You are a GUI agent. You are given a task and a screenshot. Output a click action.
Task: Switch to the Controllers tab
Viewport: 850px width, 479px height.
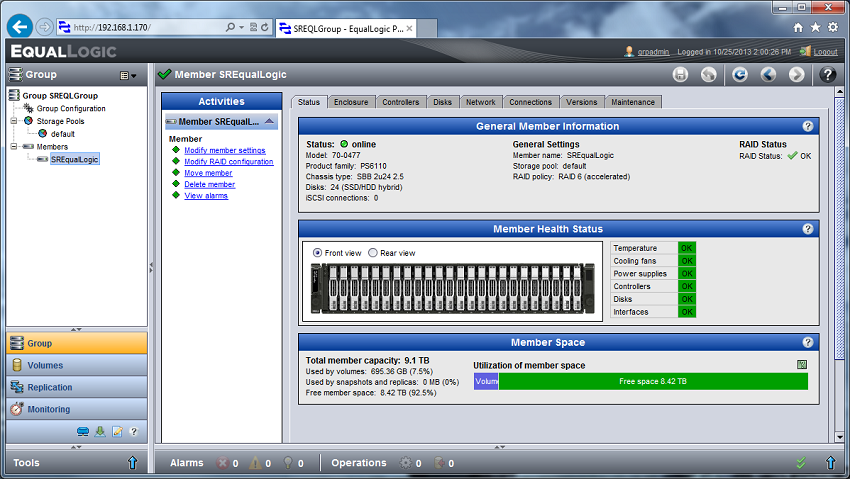[x=401, y=102]
